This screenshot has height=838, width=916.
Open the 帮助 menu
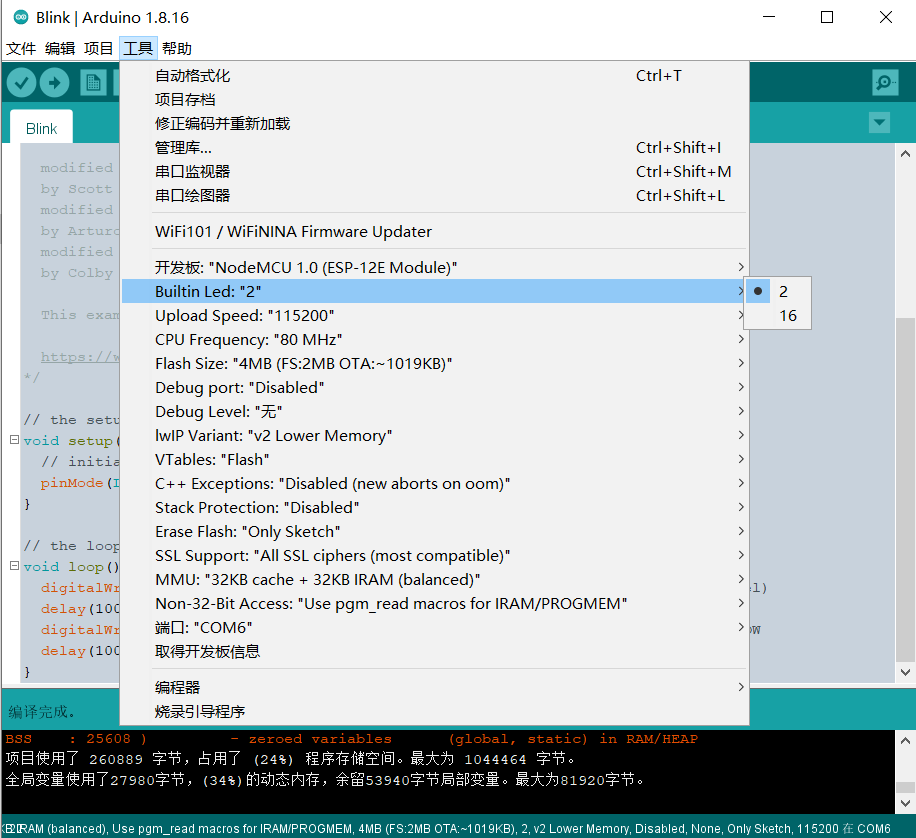click(176, 49)
